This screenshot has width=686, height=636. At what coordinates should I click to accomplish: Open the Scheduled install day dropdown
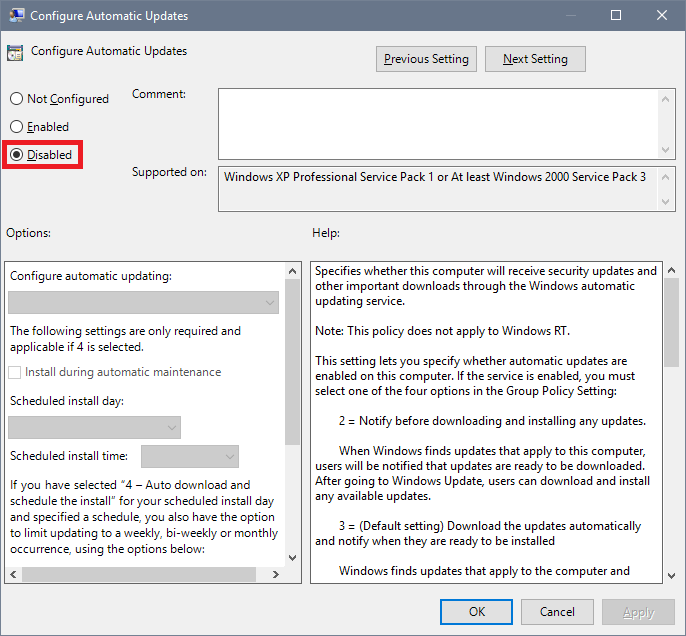[x=94, y=427]
